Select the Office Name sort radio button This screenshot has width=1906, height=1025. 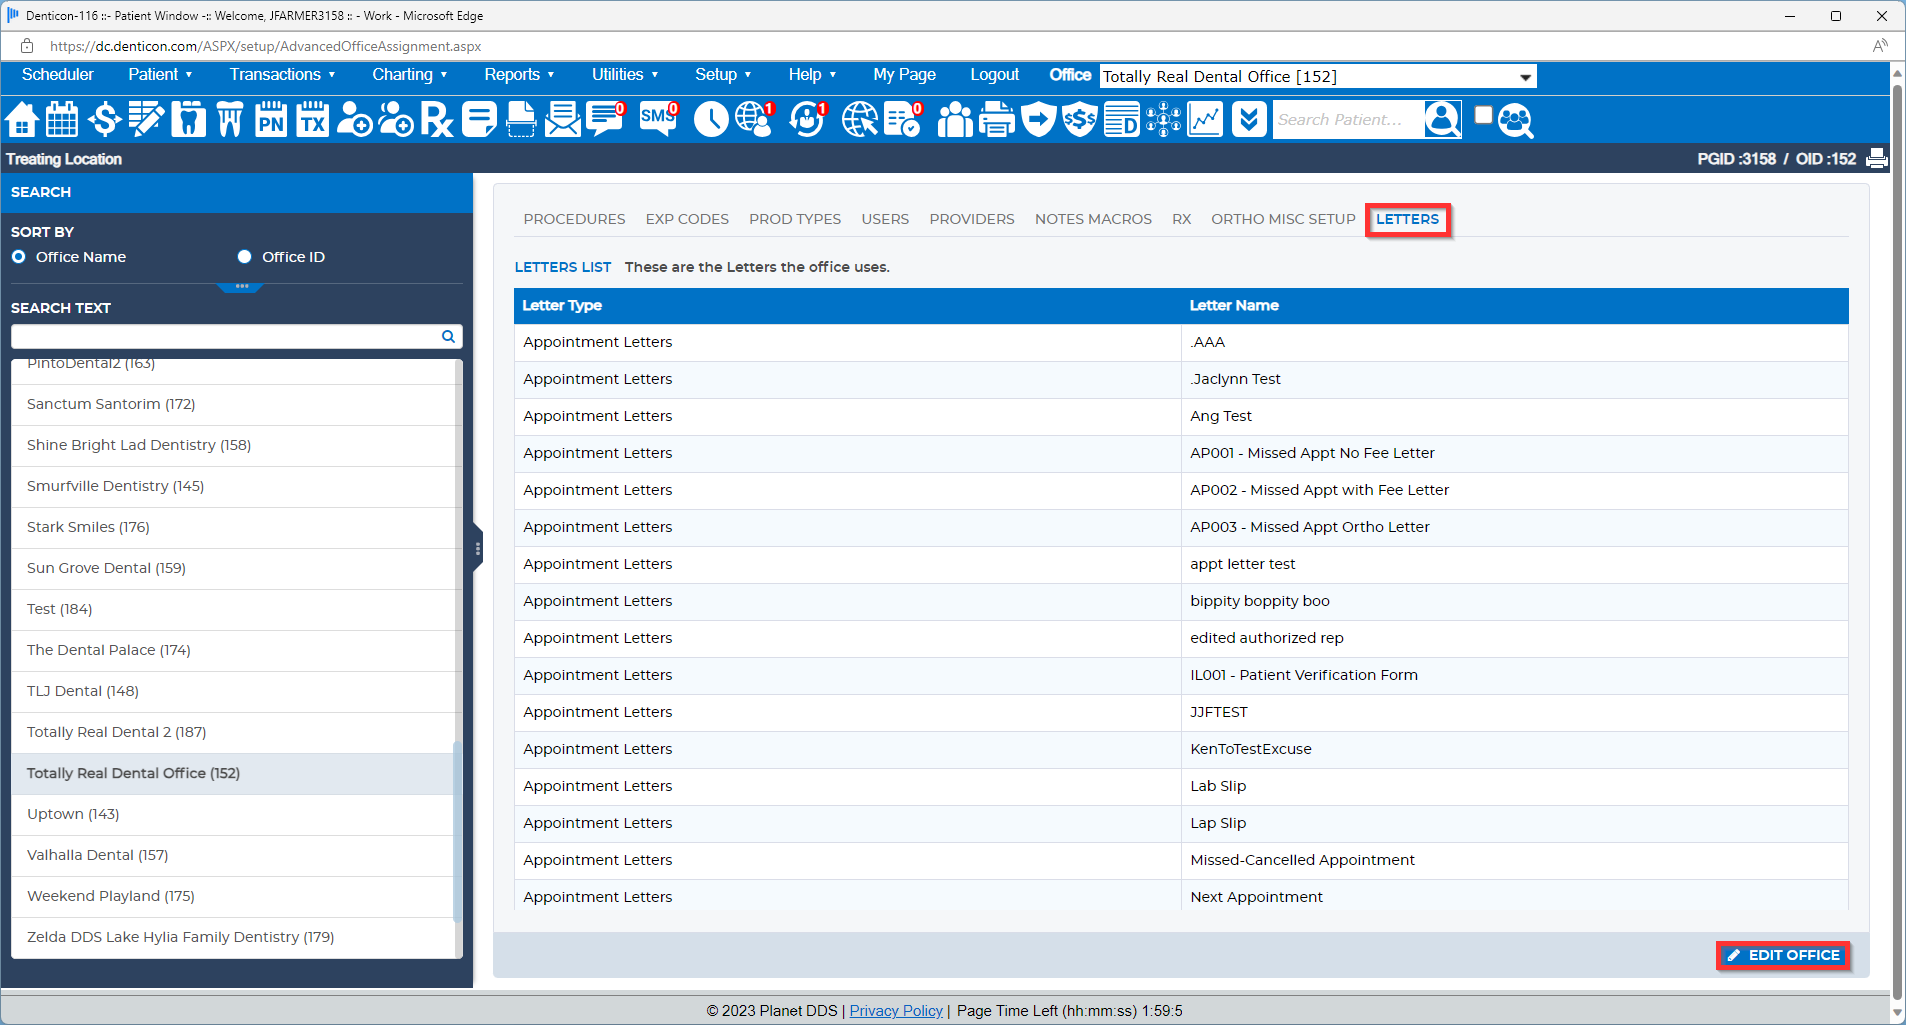[19, 257]
